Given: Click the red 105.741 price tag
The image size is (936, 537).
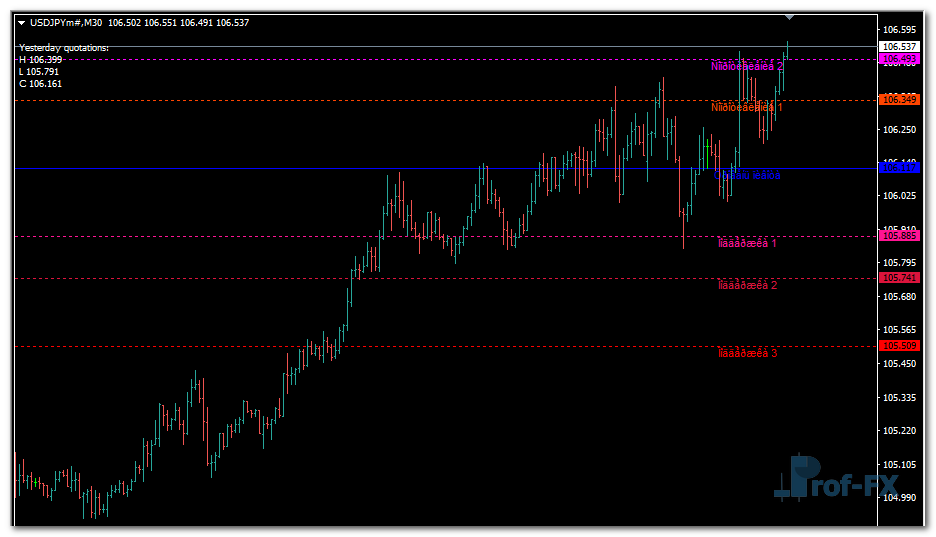Looking at the screenshot, I should pyautogui.click(x=899, y=278).
